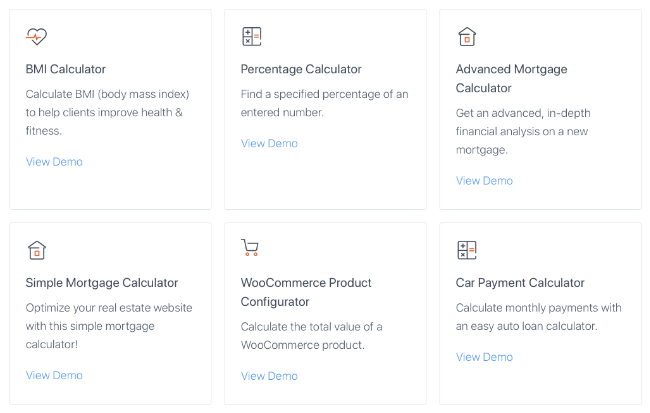The width and height of the screenshot is (650, 413).
Task: Click the heartbeat icon on BMI Calculator card
Action: [36, 36]
